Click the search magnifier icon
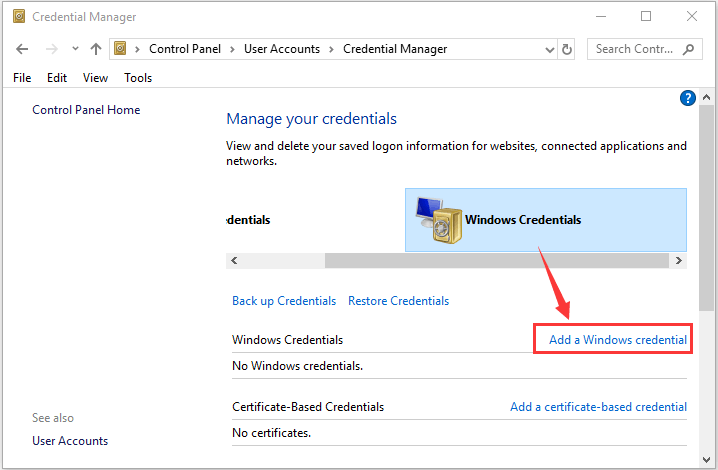This screenshot has height=470, width=718. 688,49
